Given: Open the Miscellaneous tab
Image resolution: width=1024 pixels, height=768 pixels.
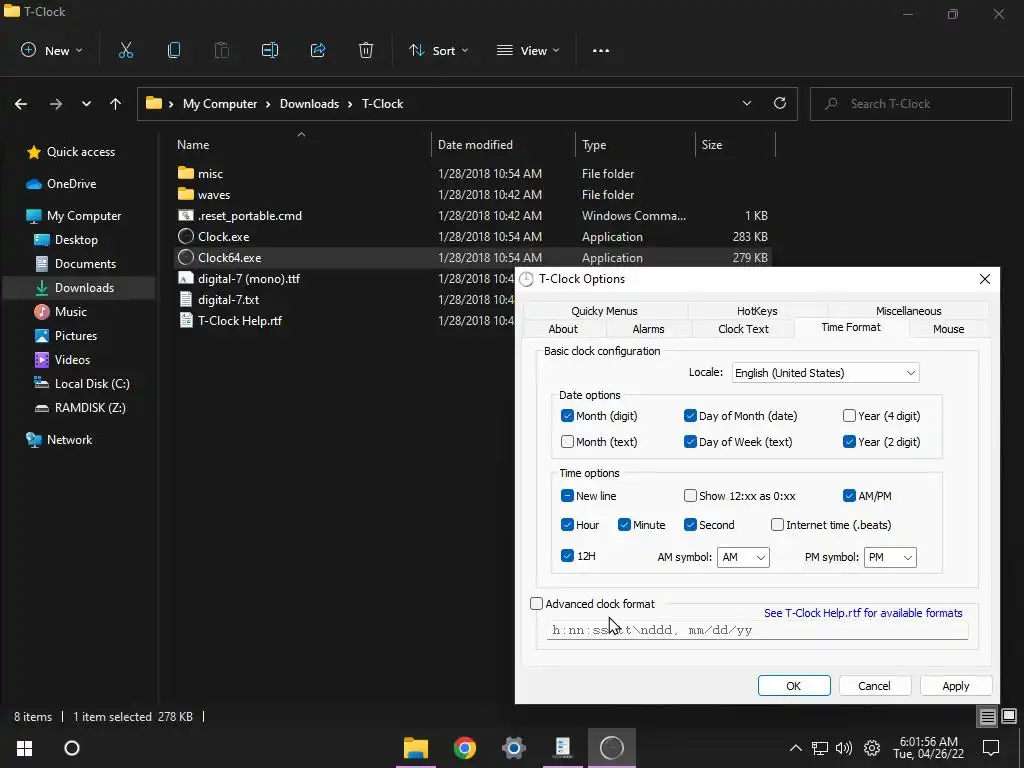Looking at the screenshot, I should tap(908, 311).
